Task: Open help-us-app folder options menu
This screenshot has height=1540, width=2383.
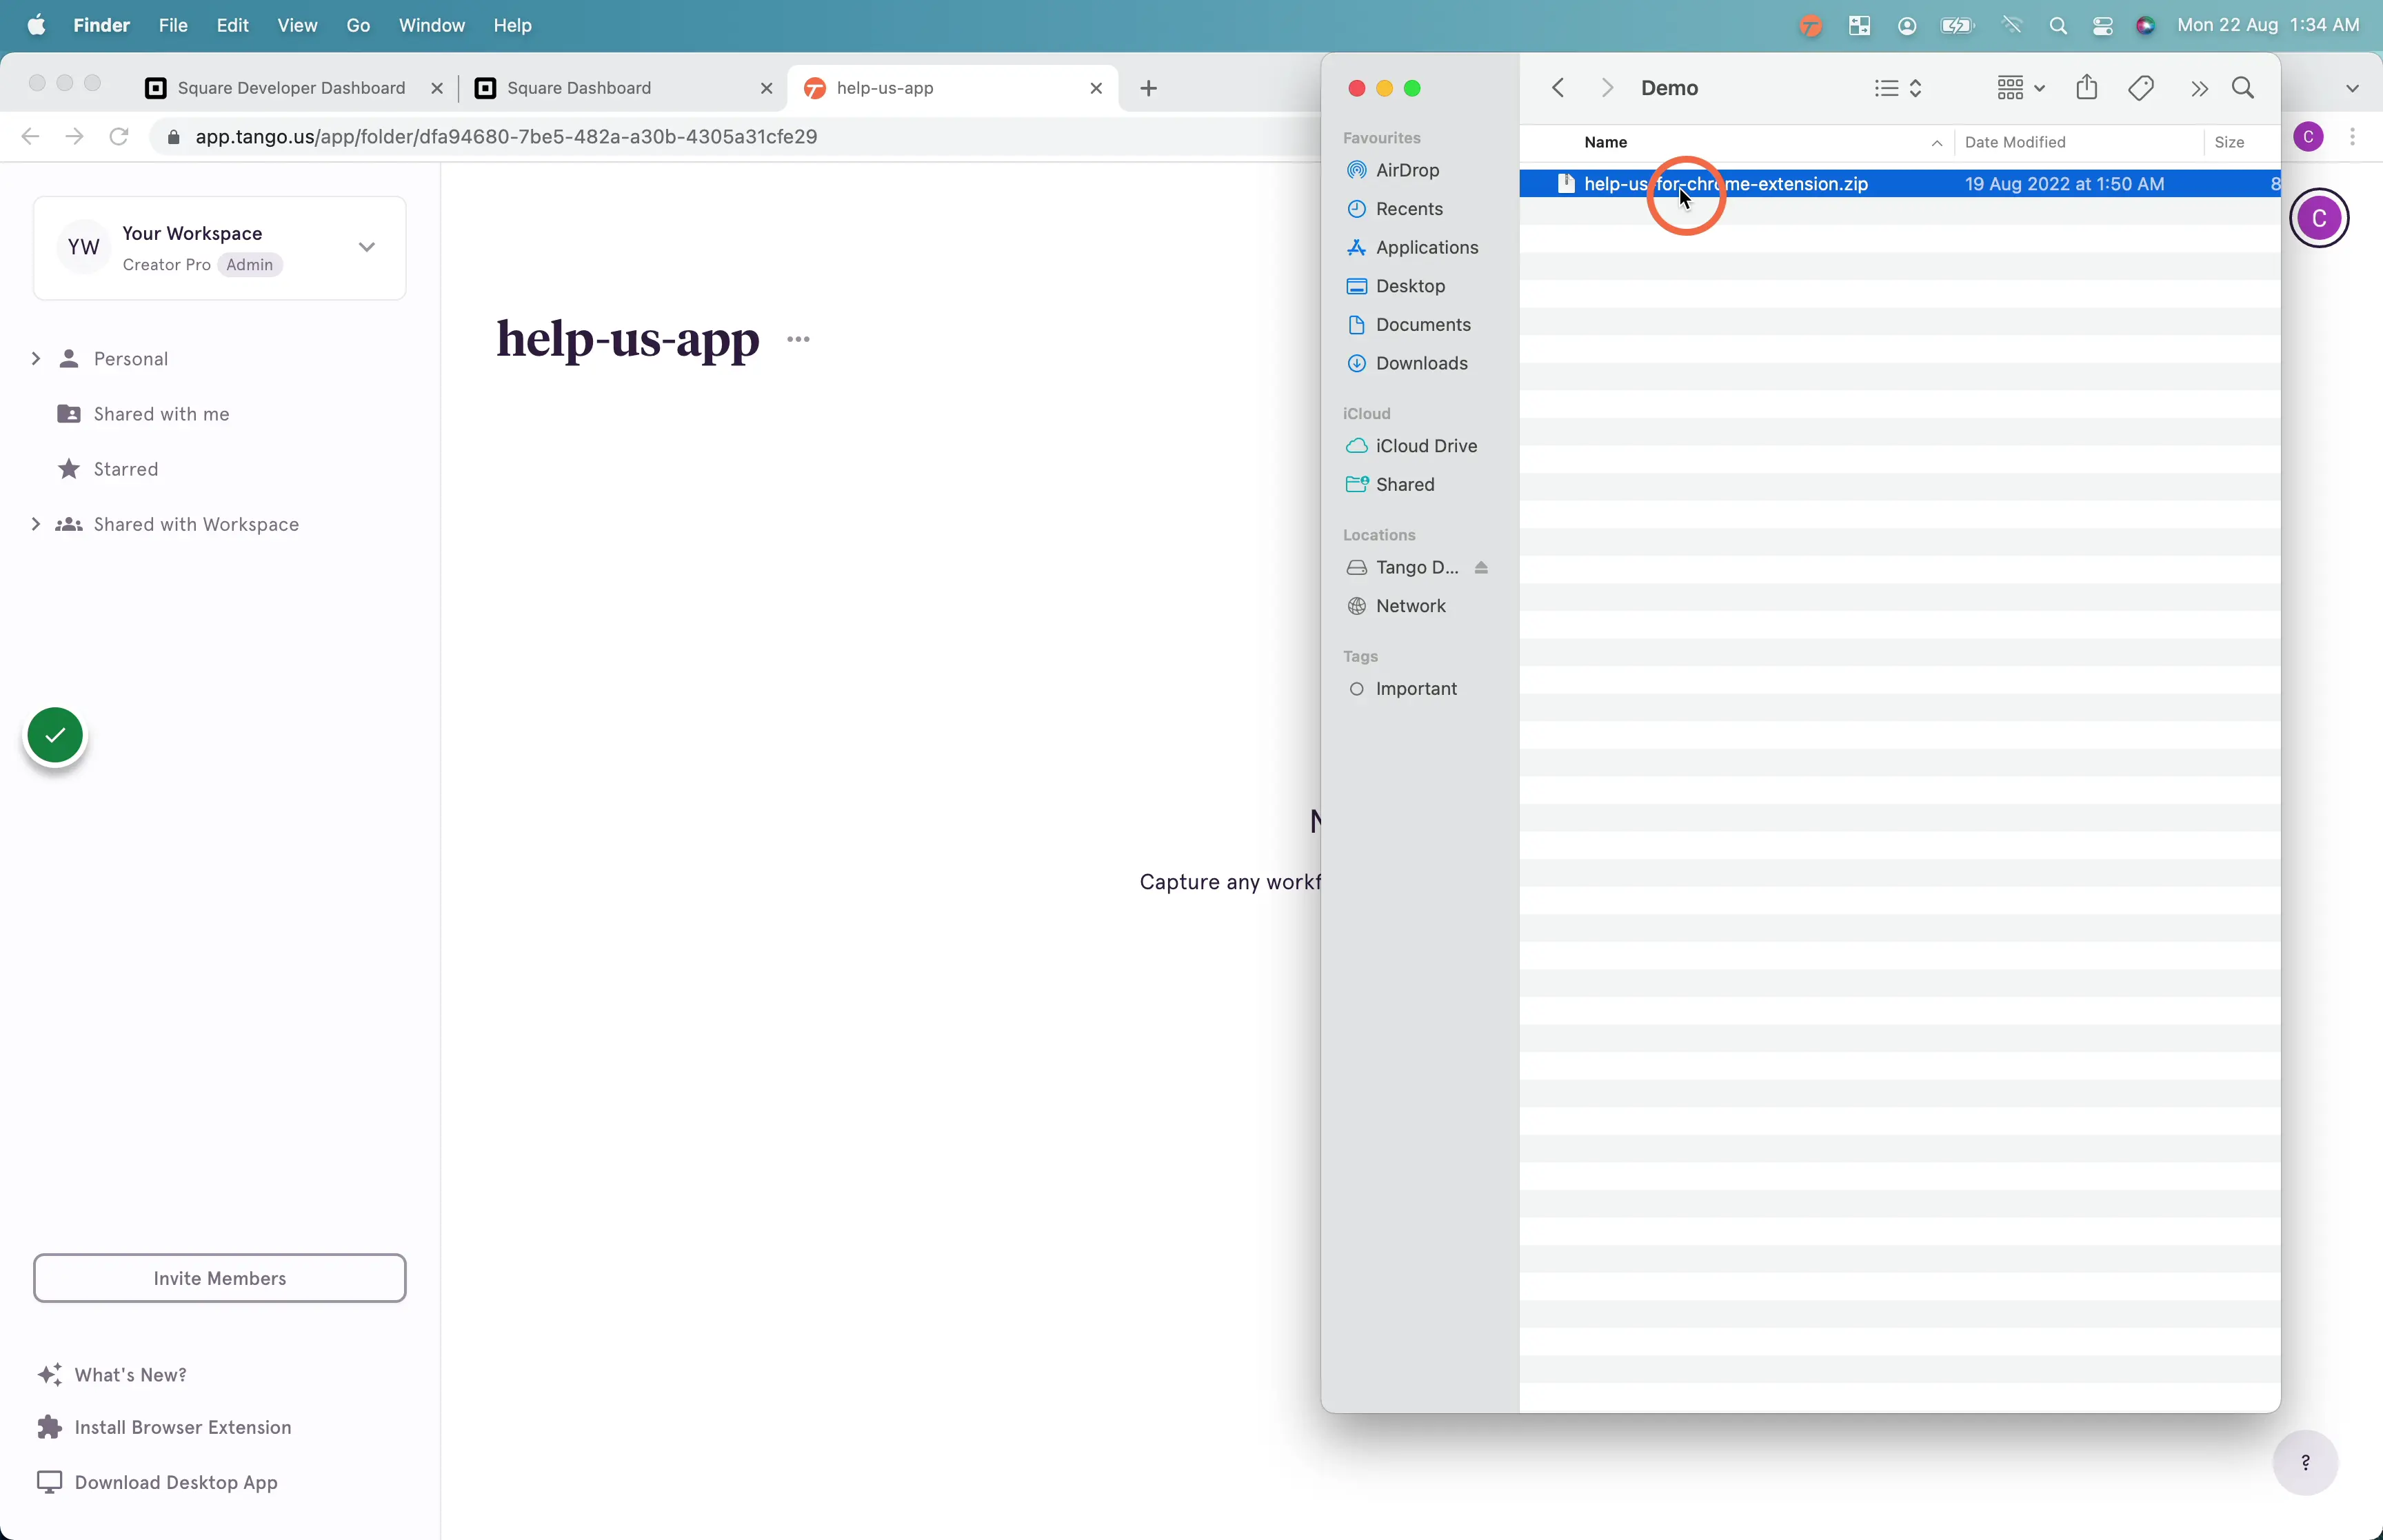Action: 798,339
